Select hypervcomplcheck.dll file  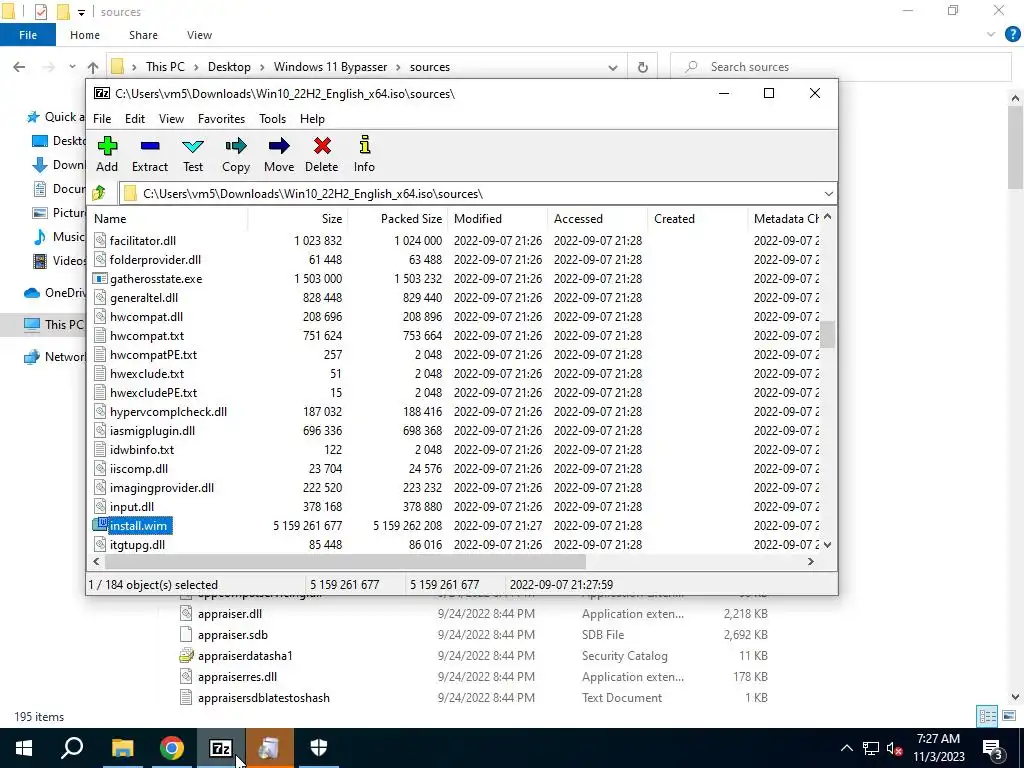coord(168,411)
